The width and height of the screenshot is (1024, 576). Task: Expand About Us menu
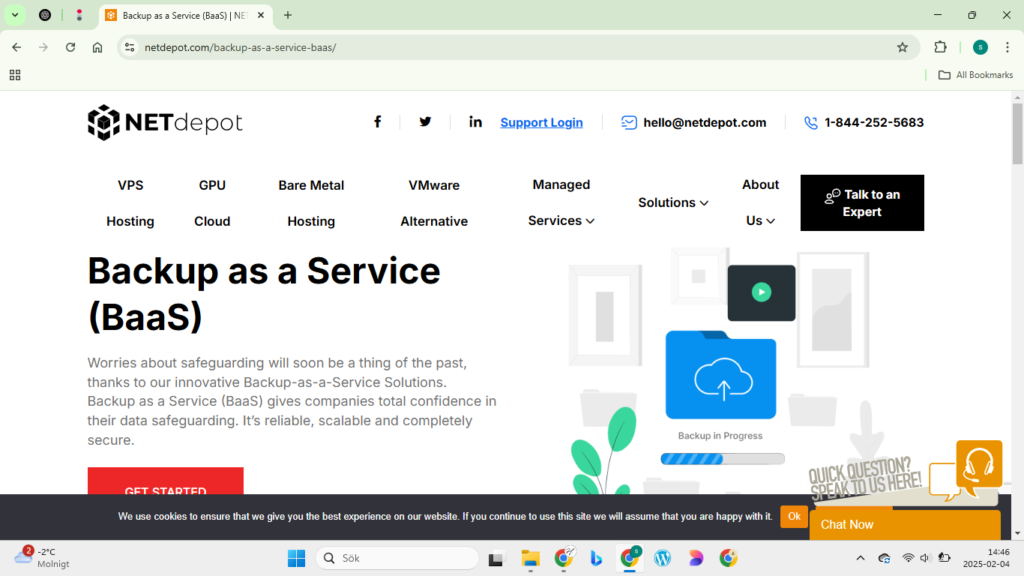tap(760, 202)
